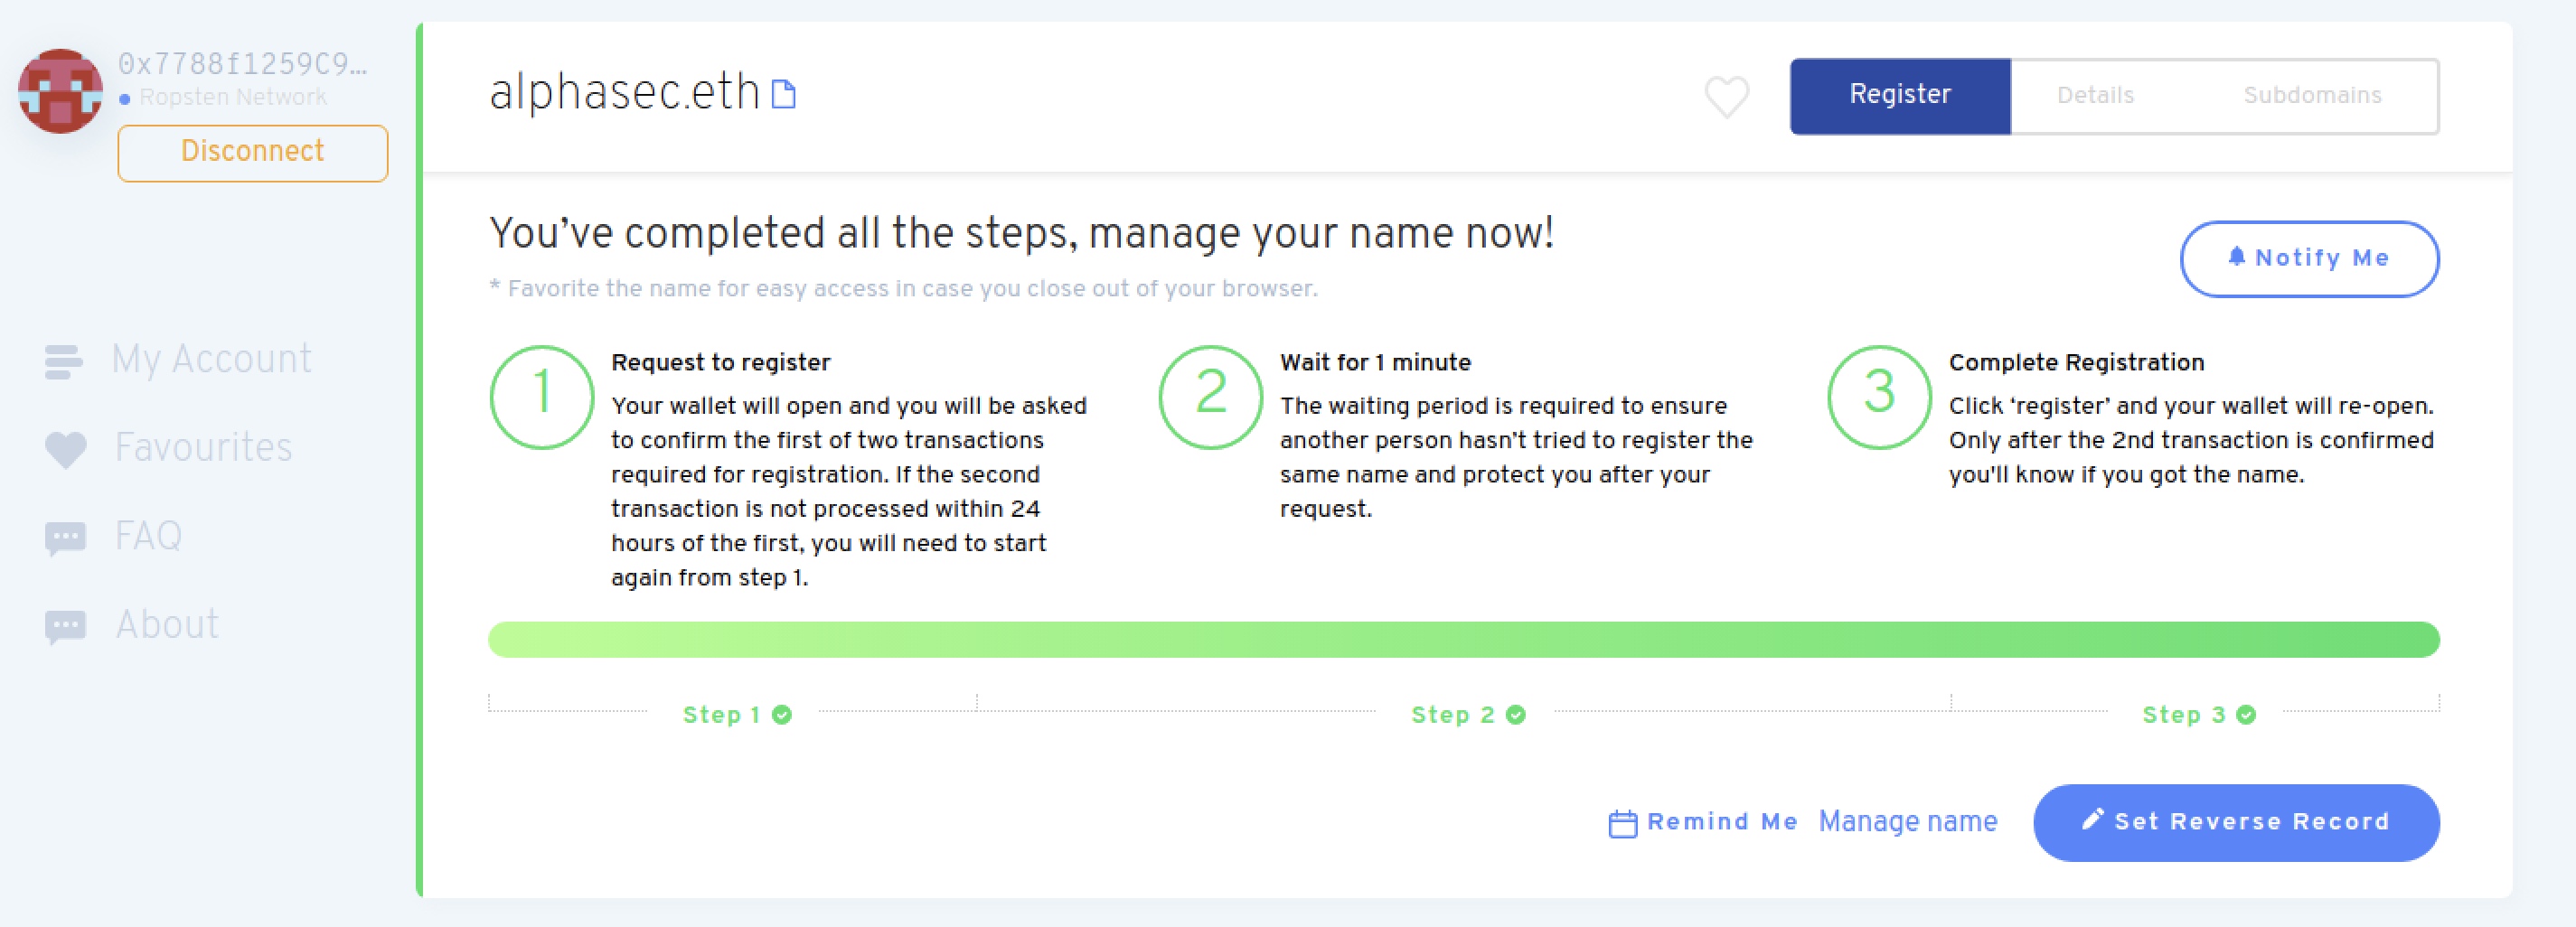This screenshot has width=2576, height=927.
Task: Favorite the name with the heart icon
Action: click(1727, 96)
